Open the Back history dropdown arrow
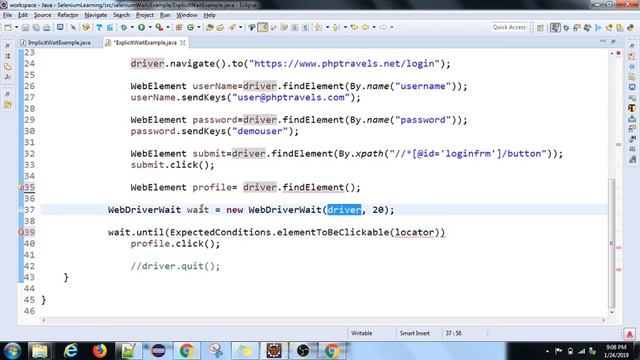 coord(373,27)
